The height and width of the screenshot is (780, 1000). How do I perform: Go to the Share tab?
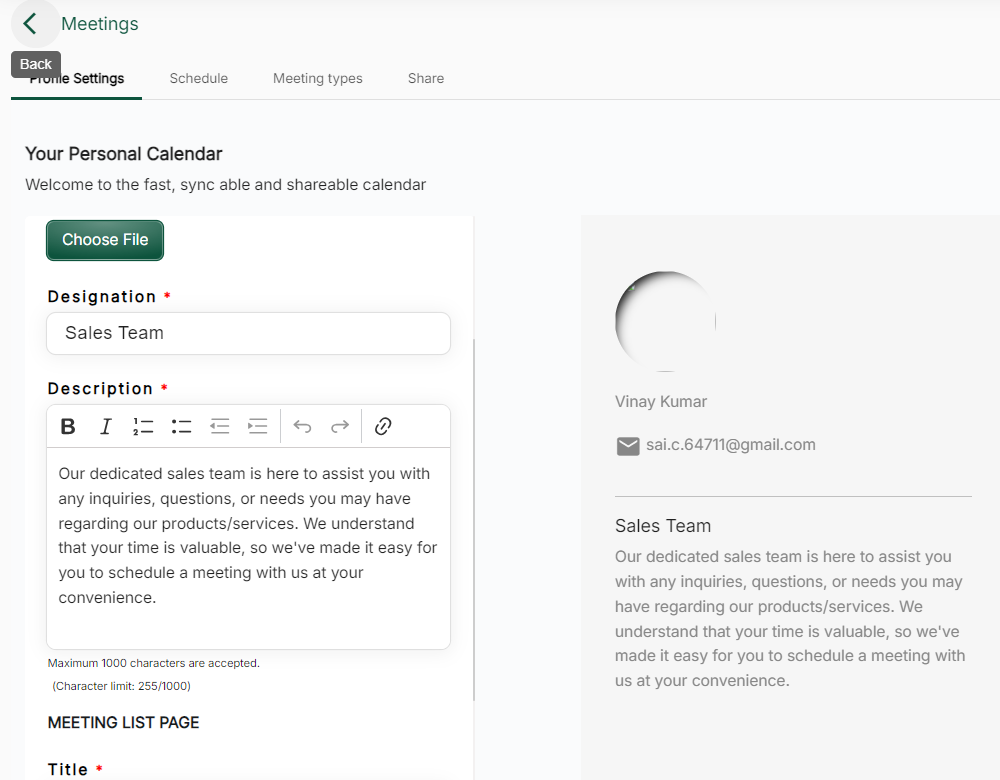pos(425,78)
